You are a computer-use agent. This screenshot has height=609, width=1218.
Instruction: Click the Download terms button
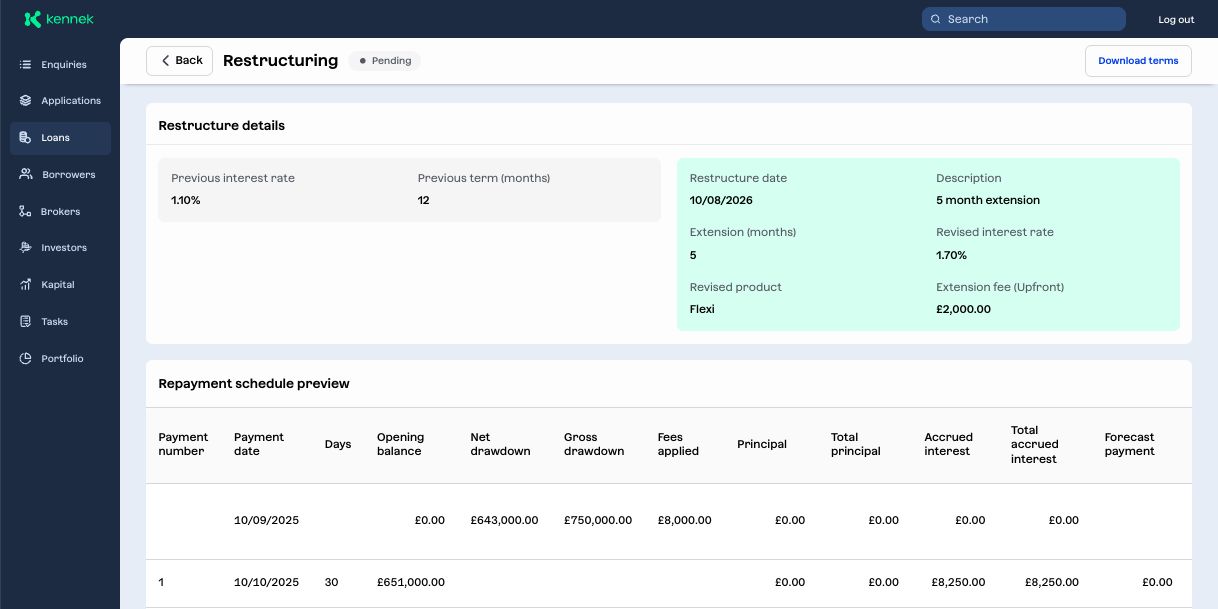point(1138,61)
